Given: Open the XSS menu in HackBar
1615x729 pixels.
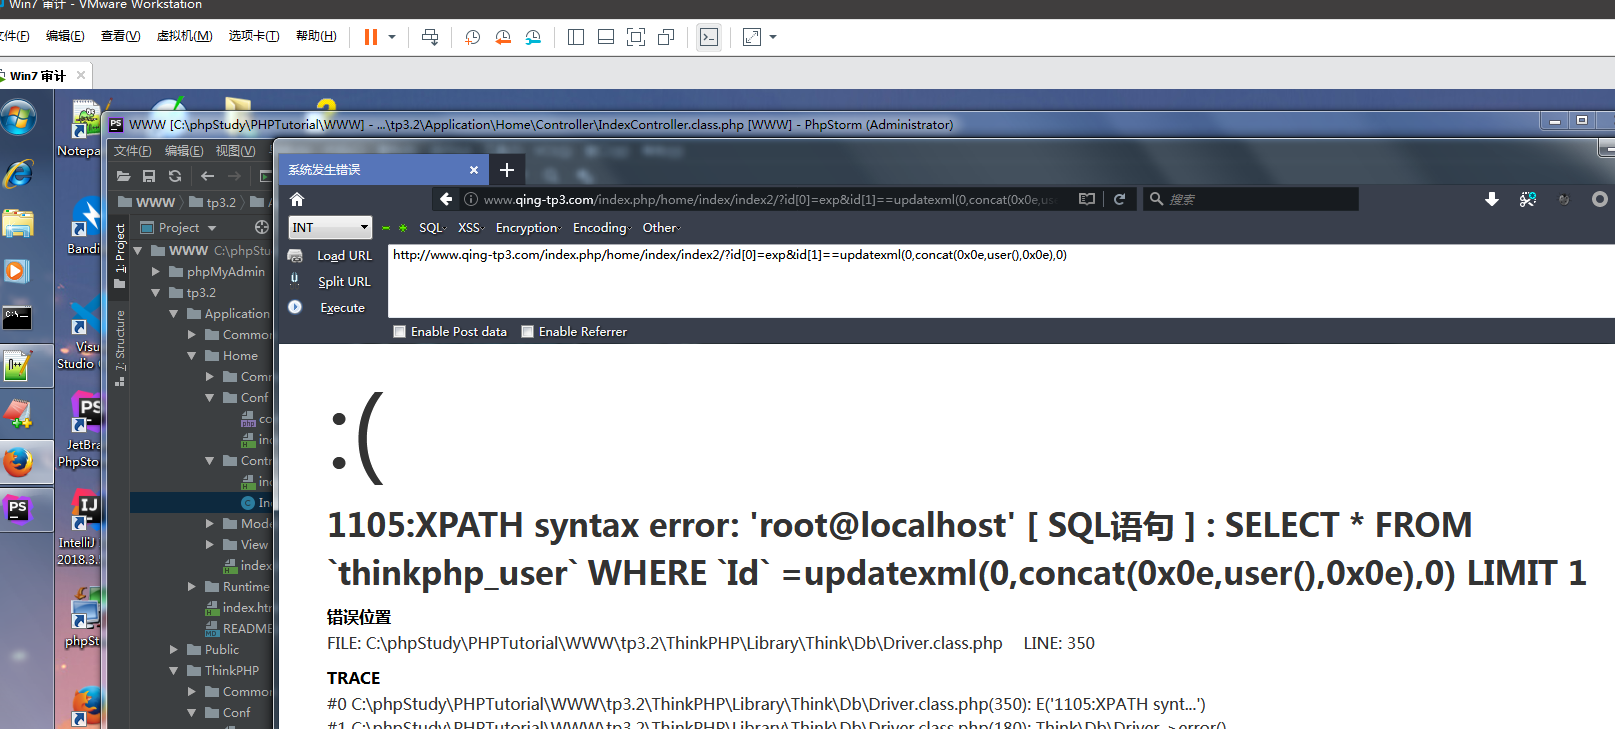Looking at the screenshot, I should tap(470, 228).
